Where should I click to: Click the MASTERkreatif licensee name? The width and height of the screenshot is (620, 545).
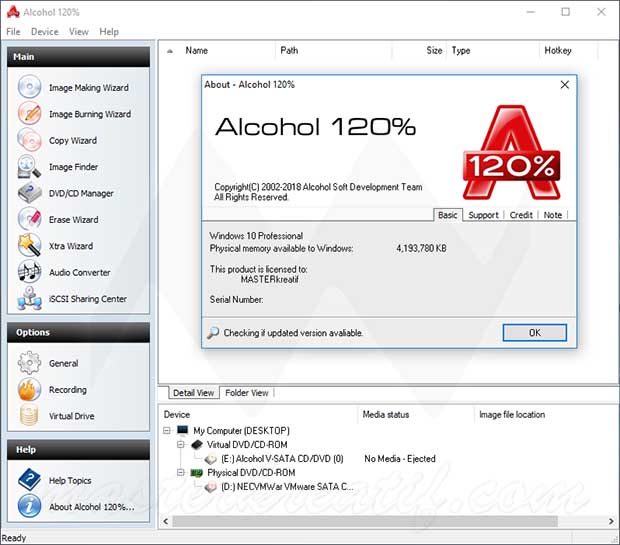(x=270, y=279)
